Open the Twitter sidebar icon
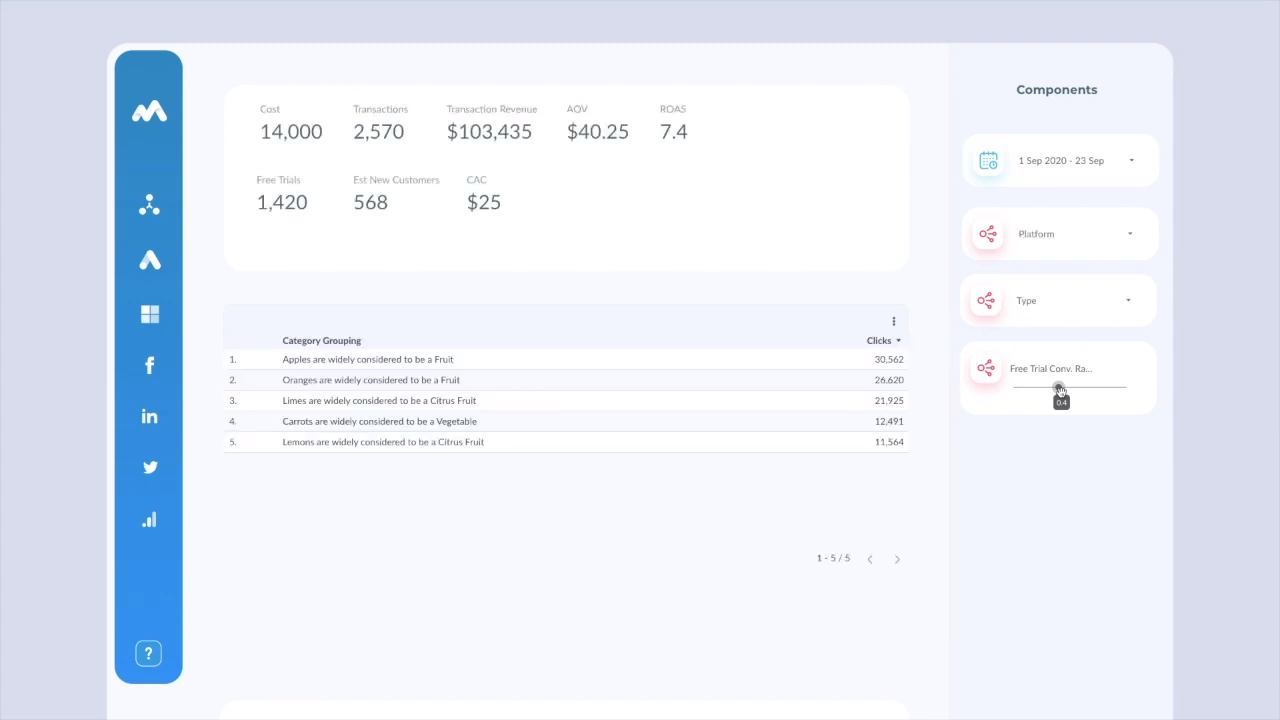 tap(149, 467)
